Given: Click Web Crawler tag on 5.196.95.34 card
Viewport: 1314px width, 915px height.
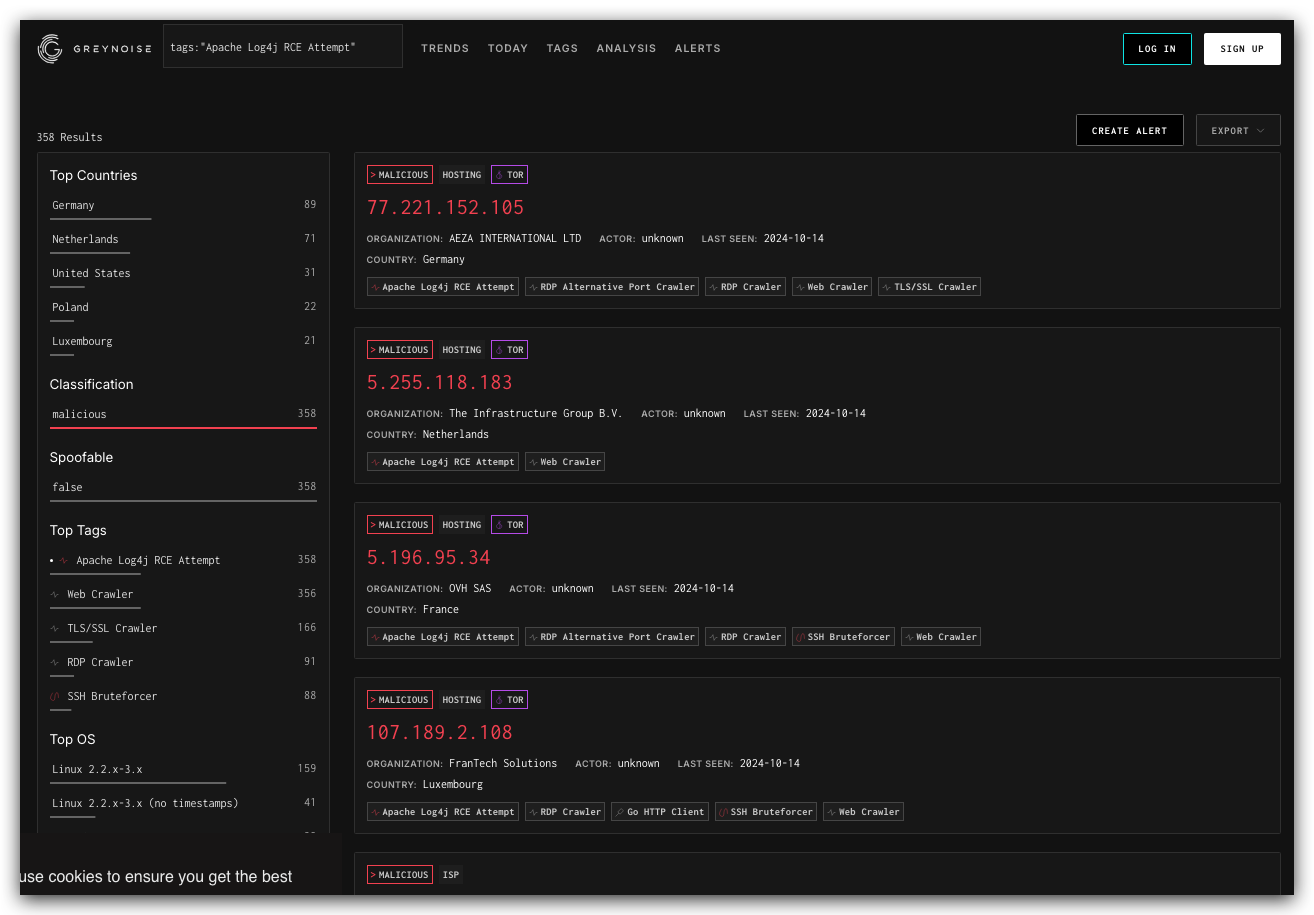Looking at the screenshot, I should coord(941,637).
